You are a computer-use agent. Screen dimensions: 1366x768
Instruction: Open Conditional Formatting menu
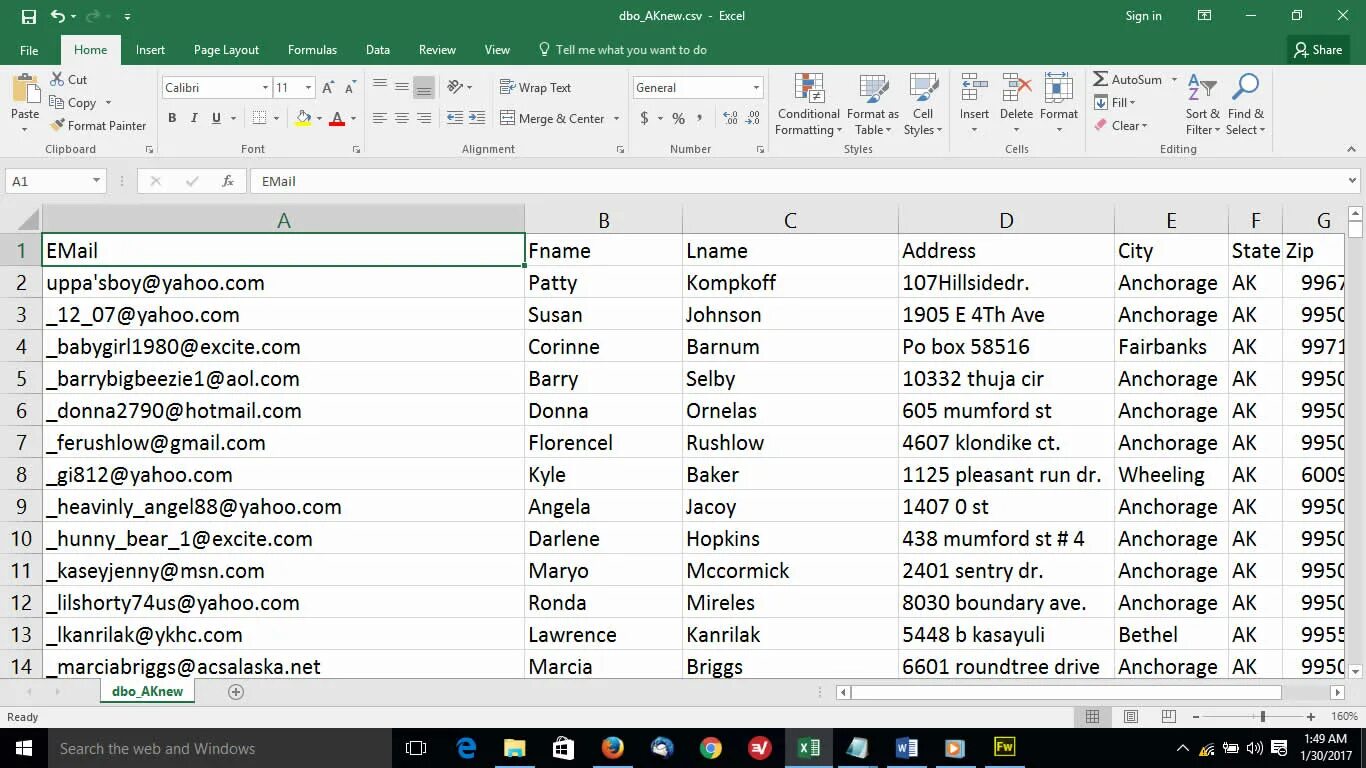pyautogui.click(x=809, y=104)
